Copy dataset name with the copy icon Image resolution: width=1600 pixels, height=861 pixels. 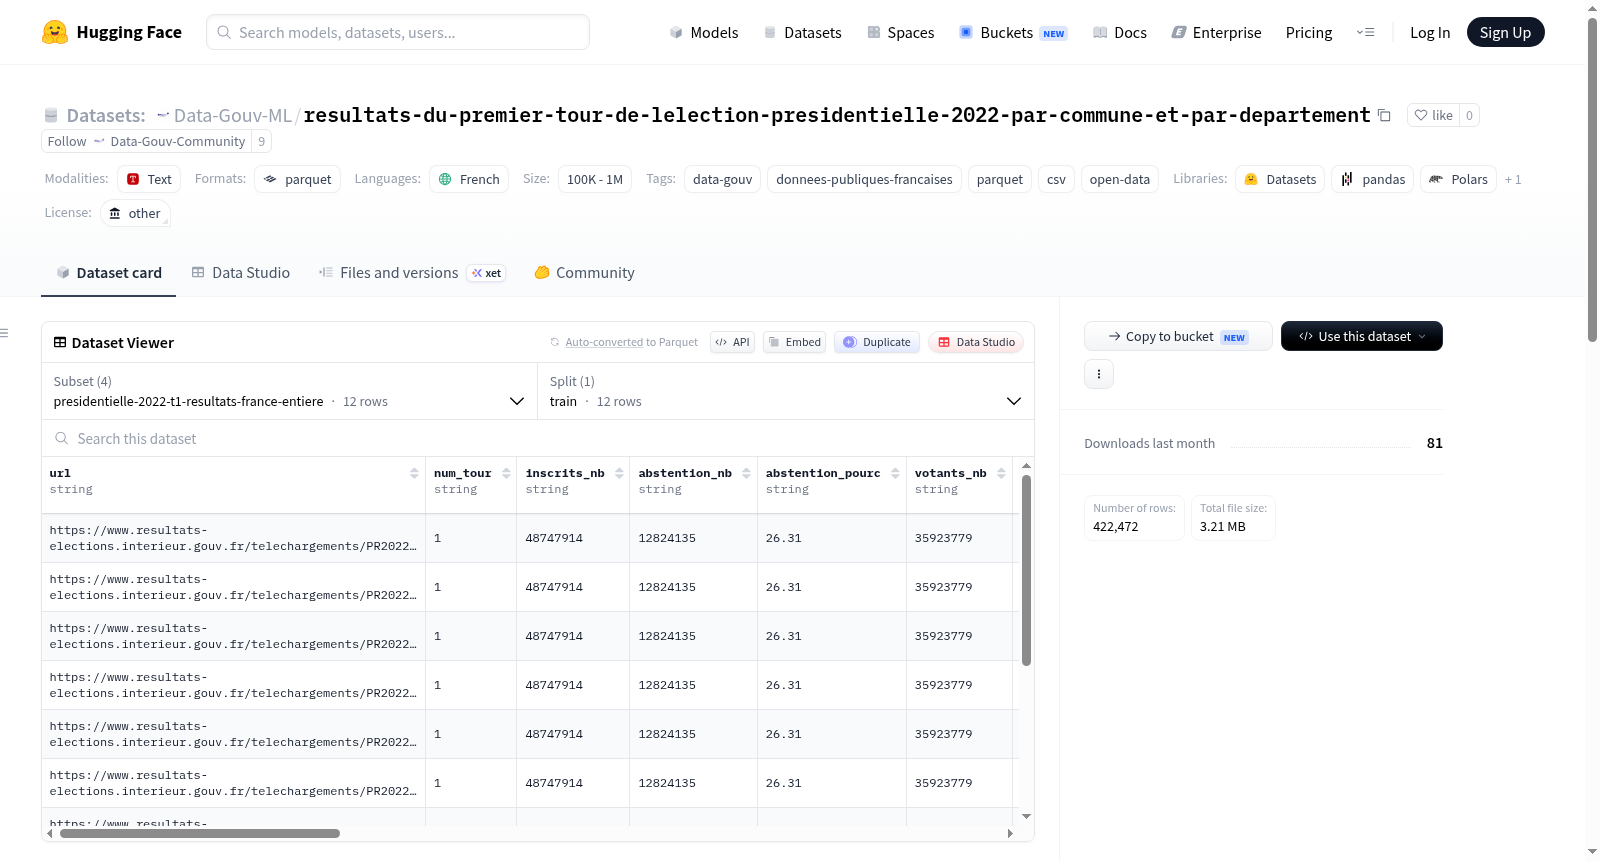coord(1384,115)
